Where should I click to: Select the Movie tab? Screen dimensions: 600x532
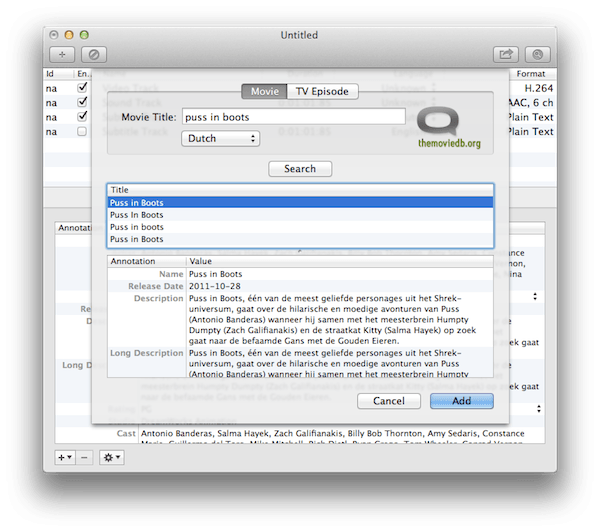coord(264,91)
